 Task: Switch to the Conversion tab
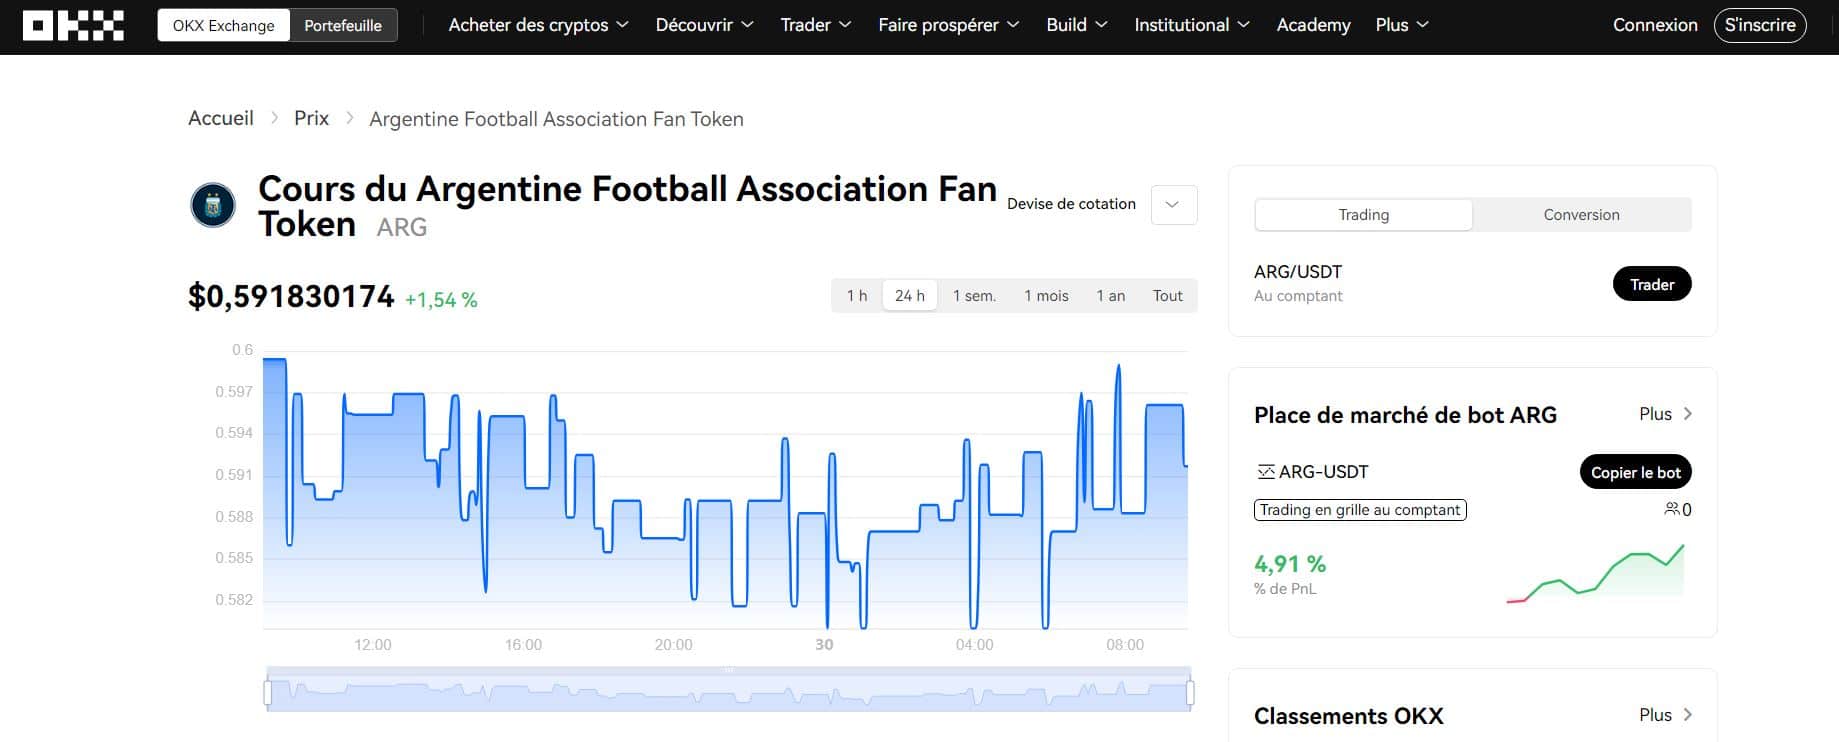[x=1581, y=215]
